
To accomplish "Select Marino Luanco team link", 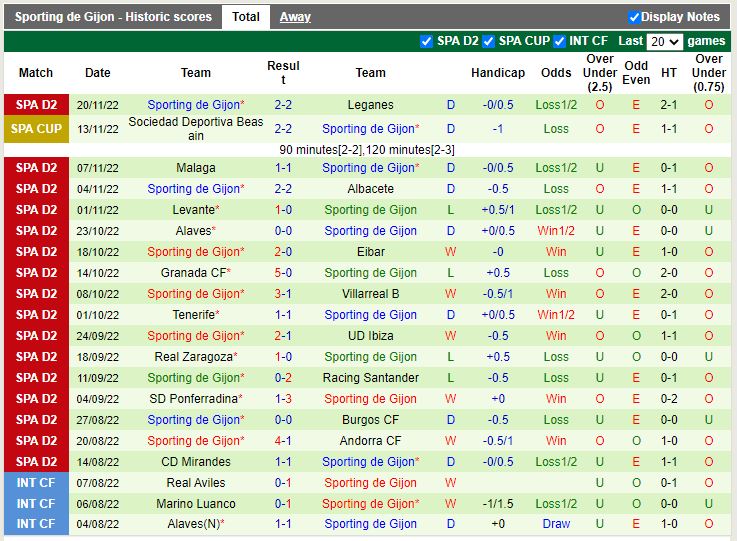I will coord(196,504).
